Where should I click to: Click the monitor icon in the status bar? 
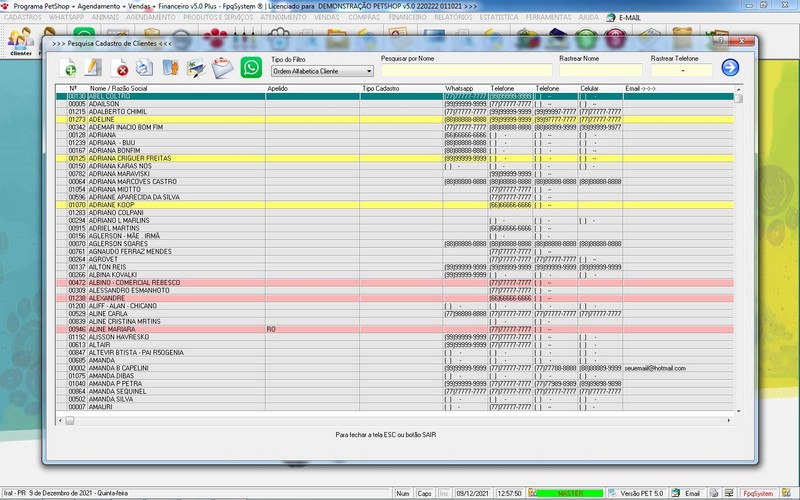(x=729, y=493)
